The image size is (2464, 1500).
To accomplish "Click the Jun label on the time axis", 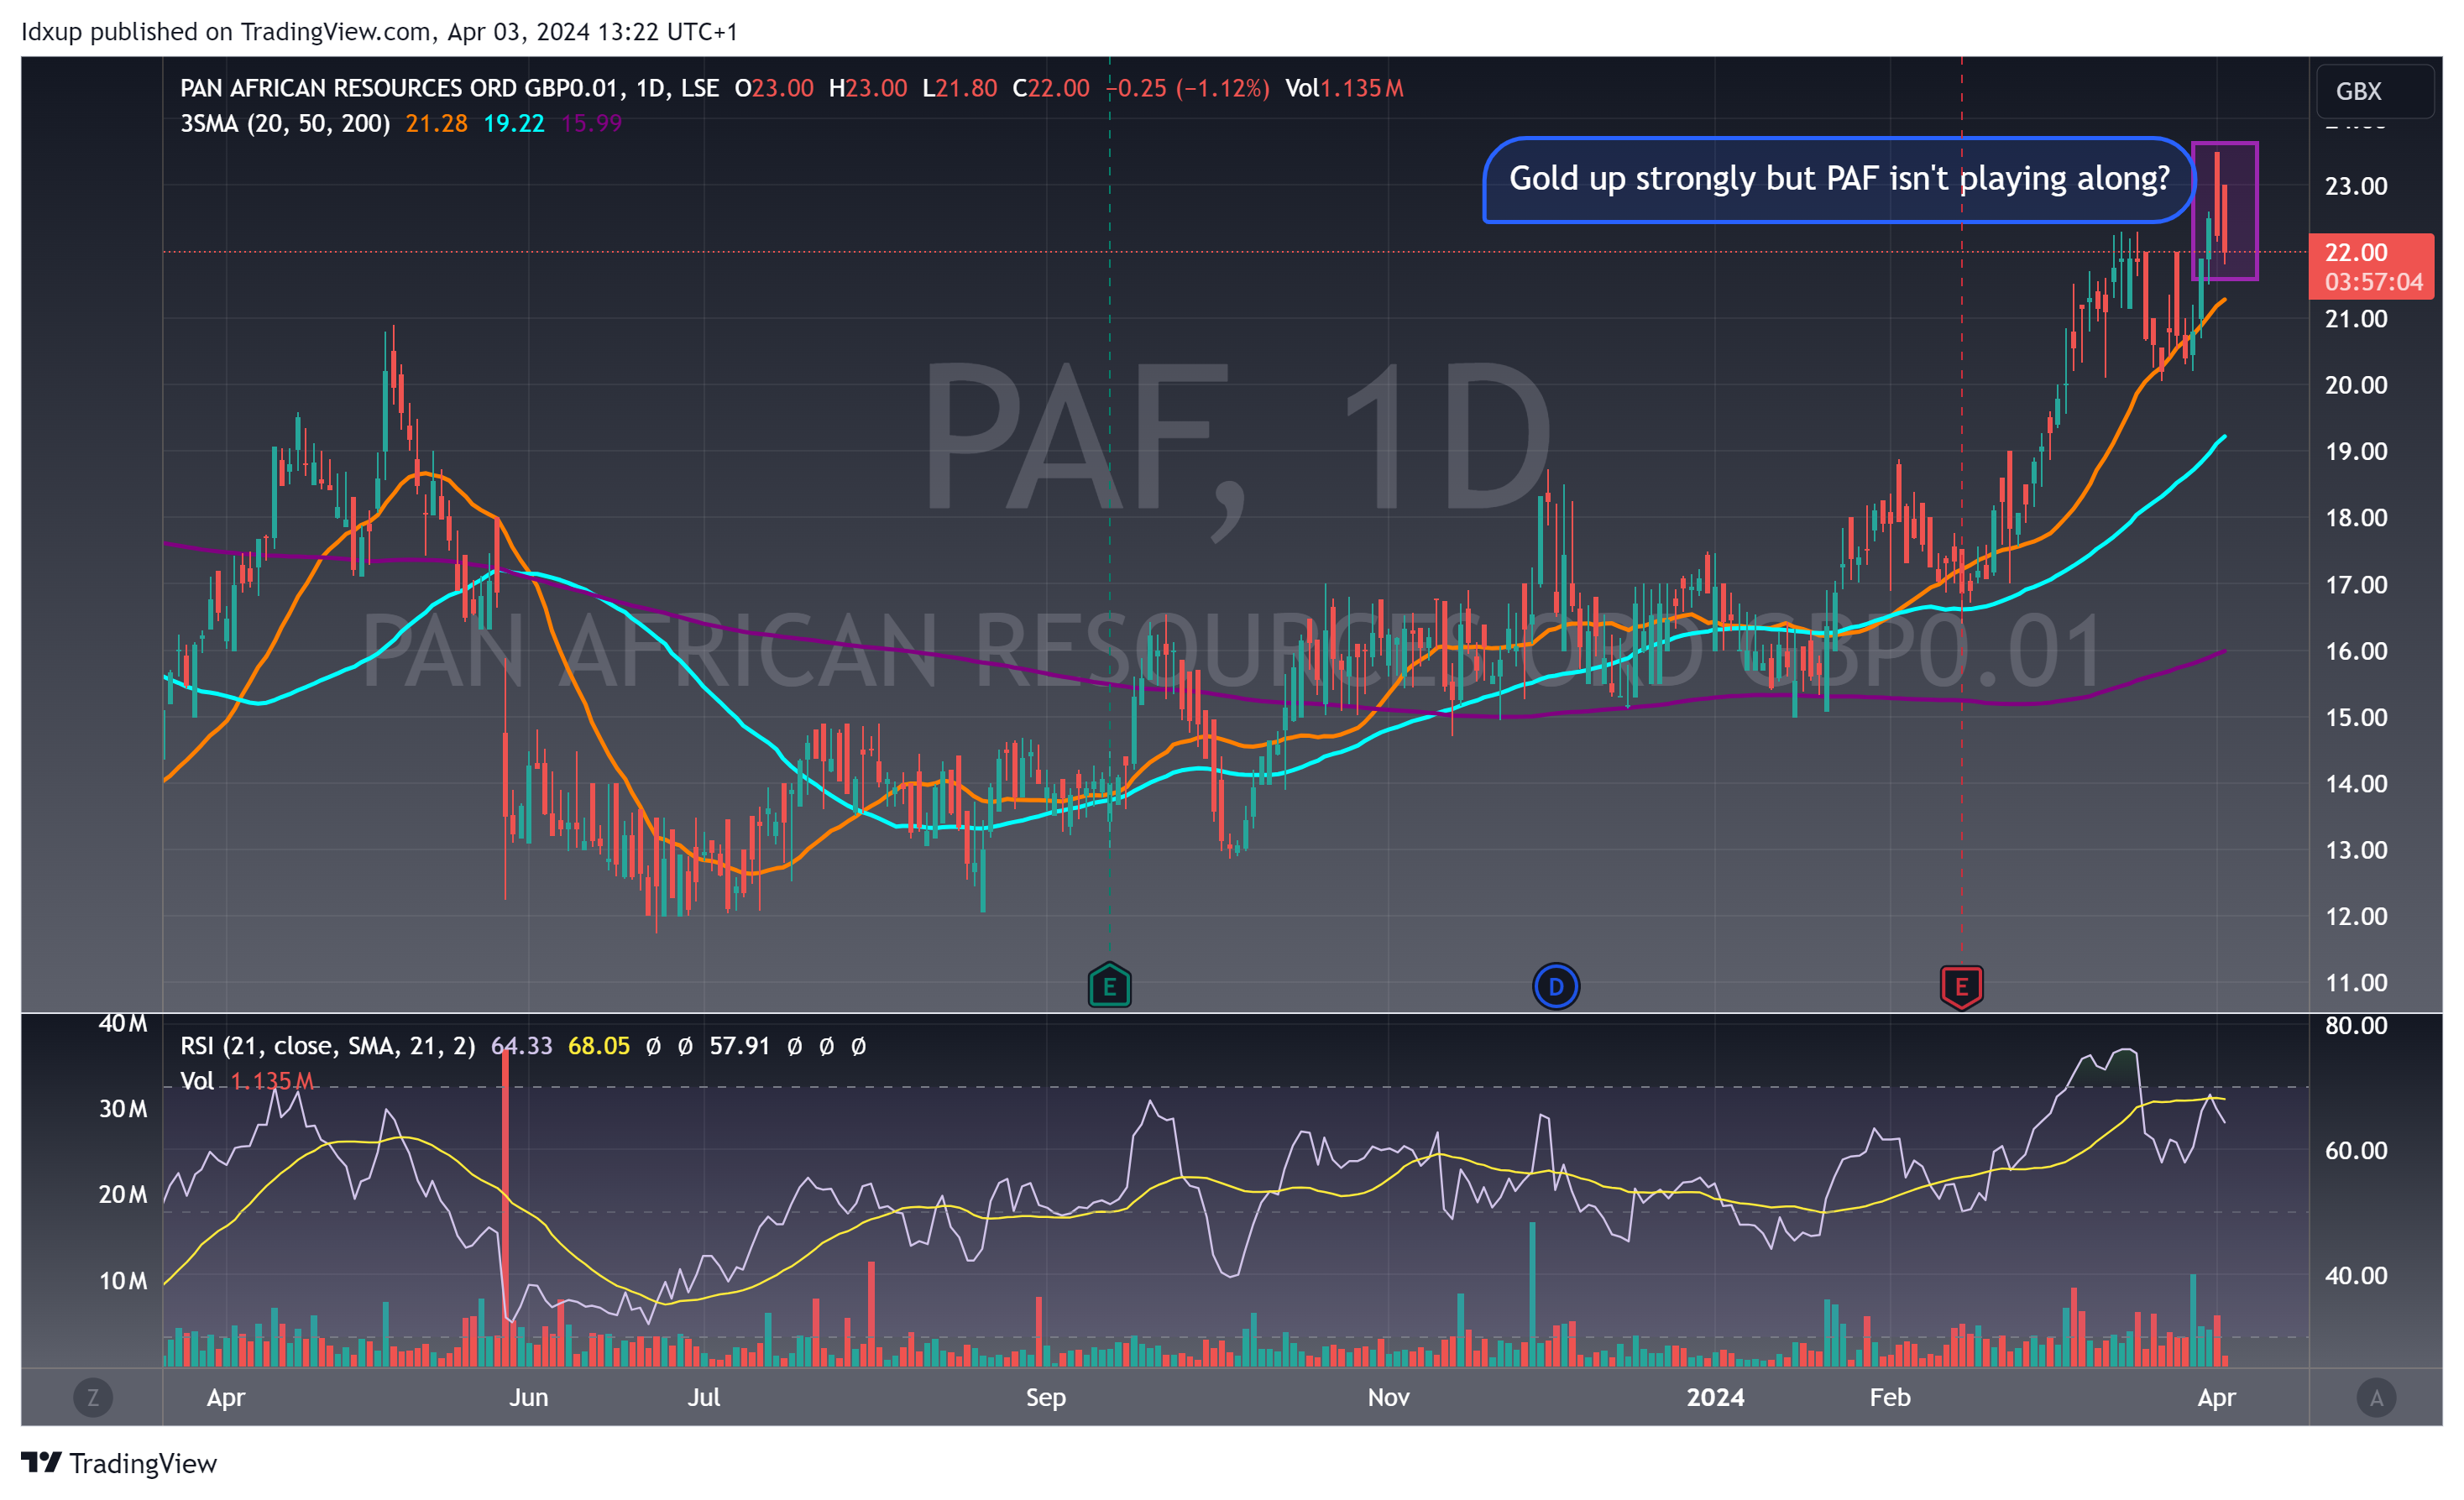I will coord(528,1397).
